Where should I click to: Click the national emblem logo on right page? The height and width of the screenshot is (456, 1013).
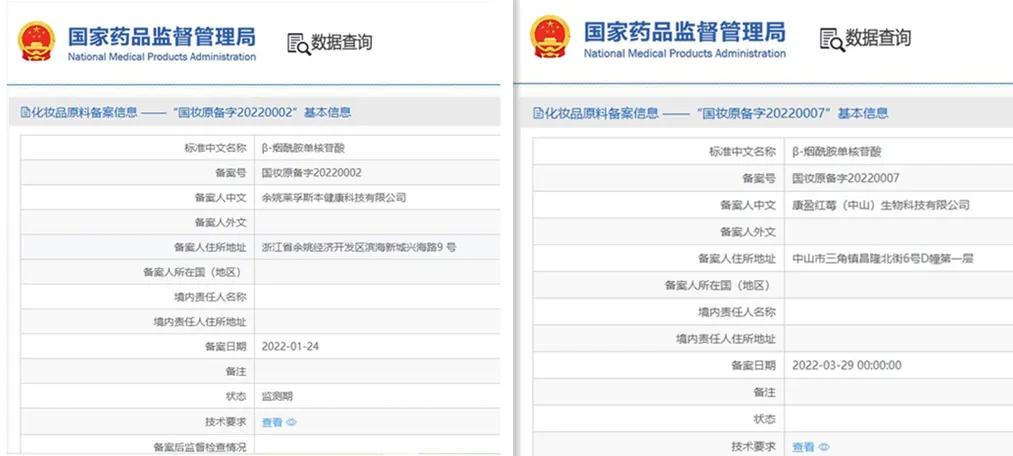(x=550, y=37)
